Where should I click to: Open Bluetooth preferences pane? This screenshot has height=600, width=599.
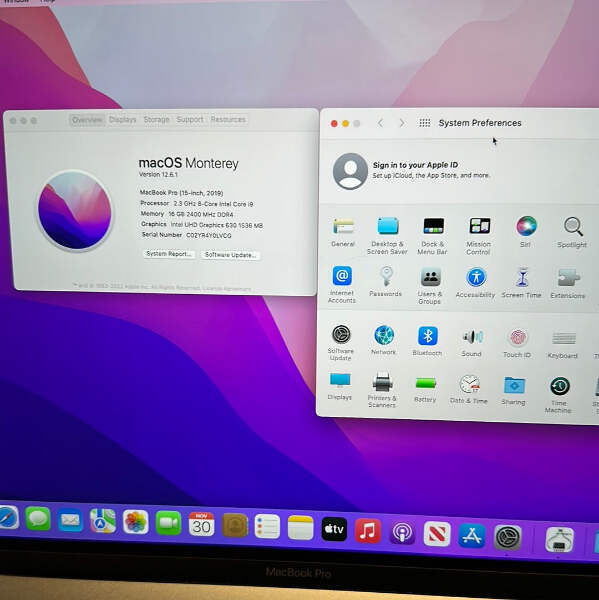point(427,341)
